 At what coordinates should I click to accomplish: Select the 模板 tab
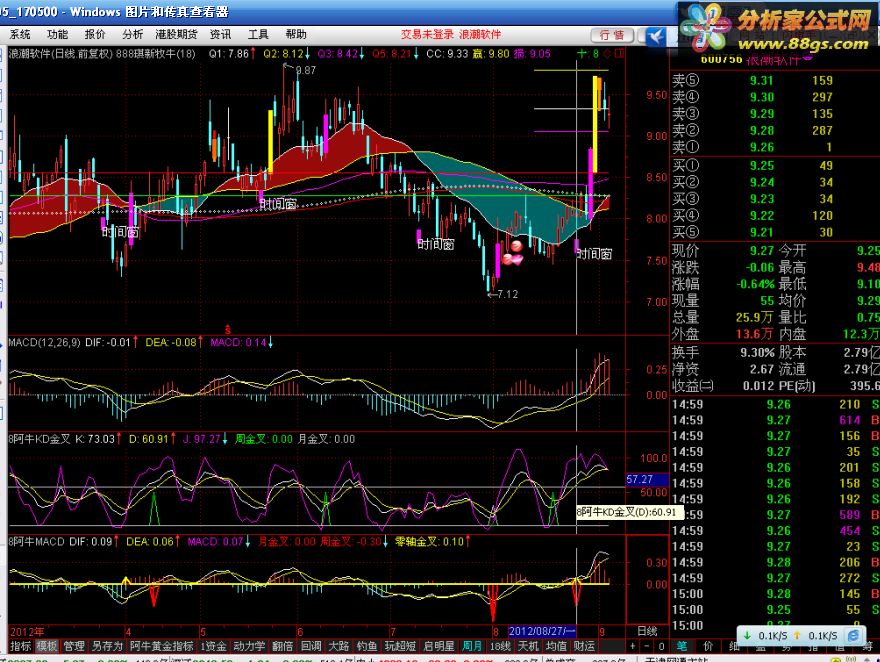pyautogui.click(x=47, y=646)
